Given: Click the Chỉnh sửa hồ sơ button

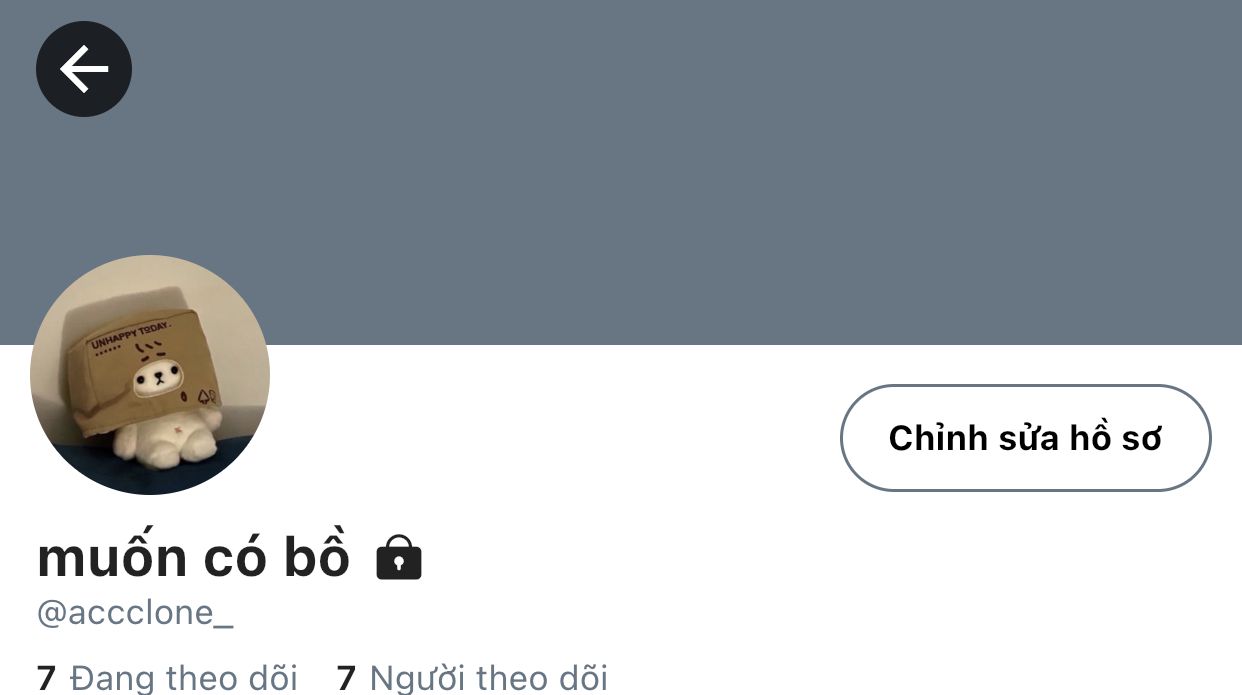Looking at the screenshot, I should pos(1025,438).
